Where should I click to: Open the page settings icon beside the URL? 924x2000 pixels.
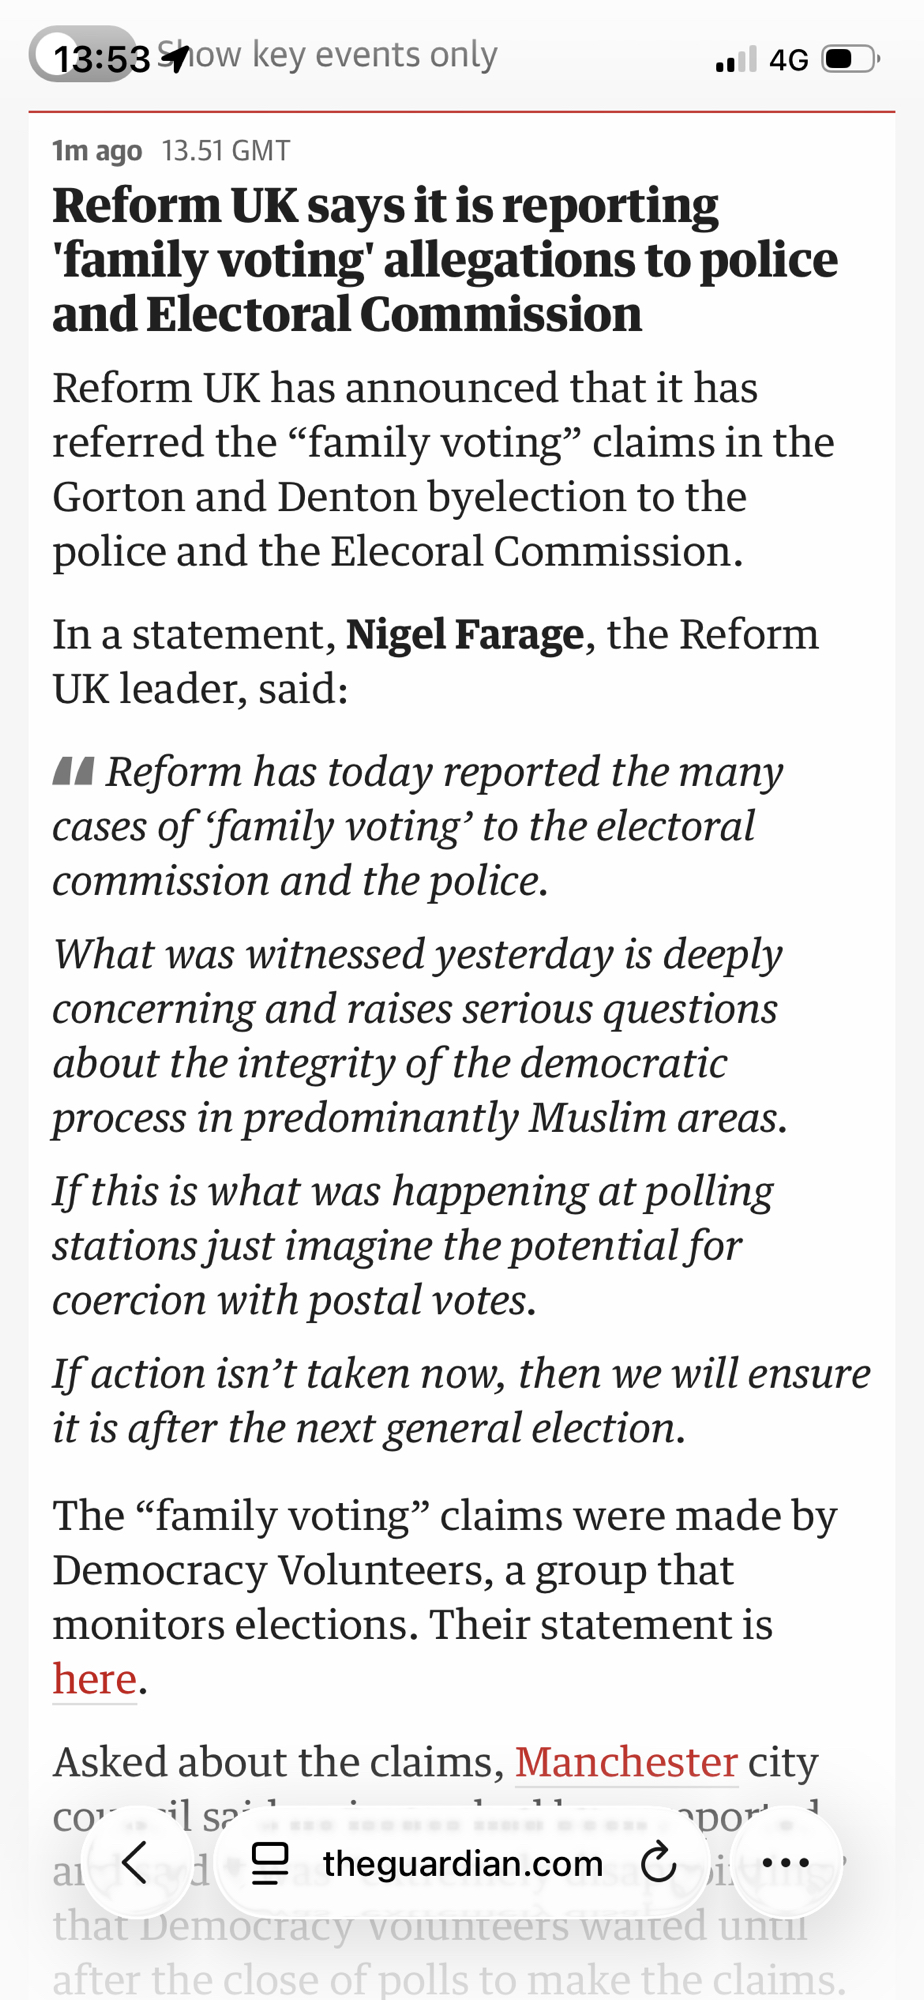[270, 1863]
